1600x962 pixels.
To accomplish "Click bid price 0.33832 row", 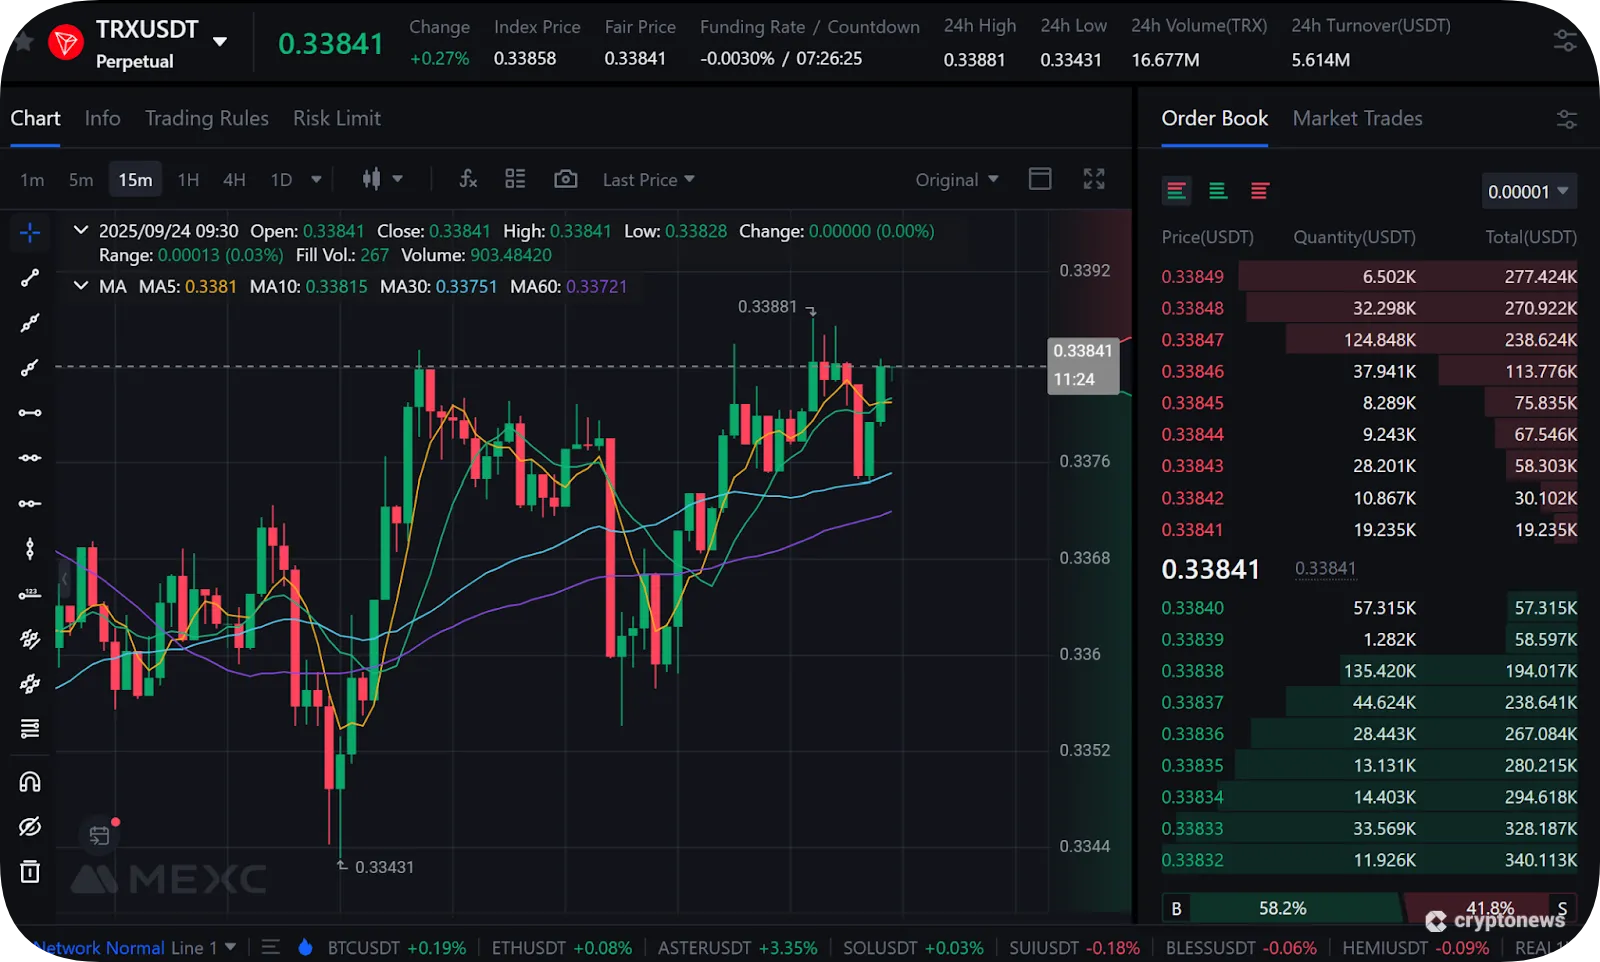I will [x=1369, y=860].
